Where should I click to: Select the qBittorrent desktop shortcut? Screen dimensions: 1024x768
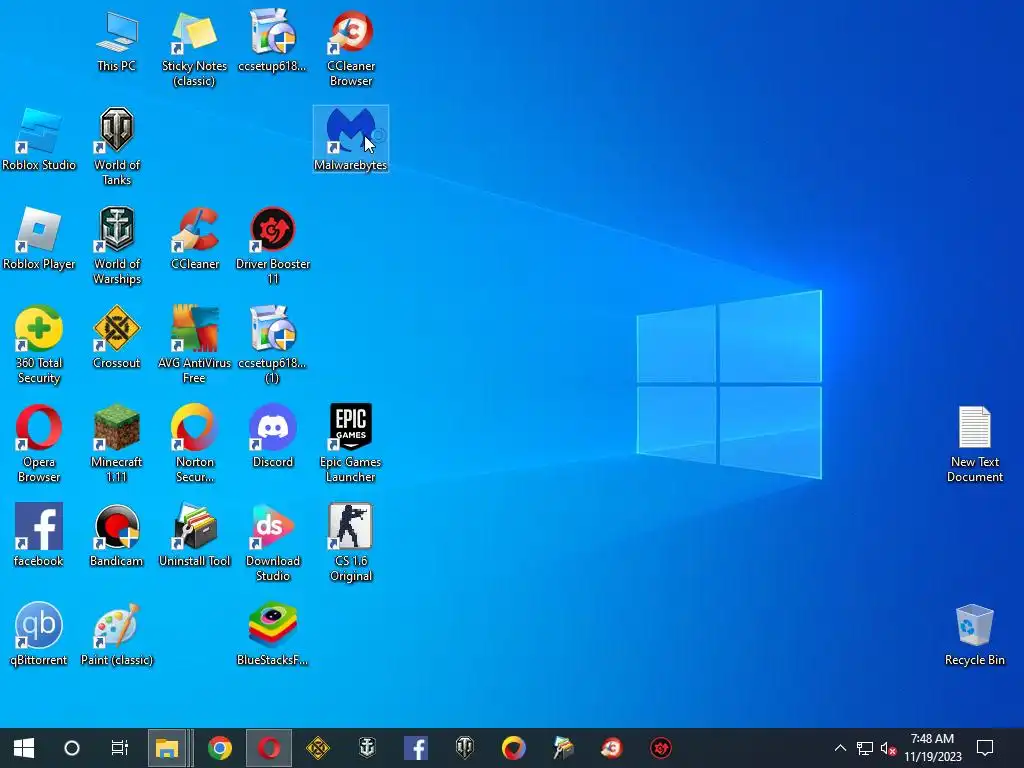pos(39,635)
